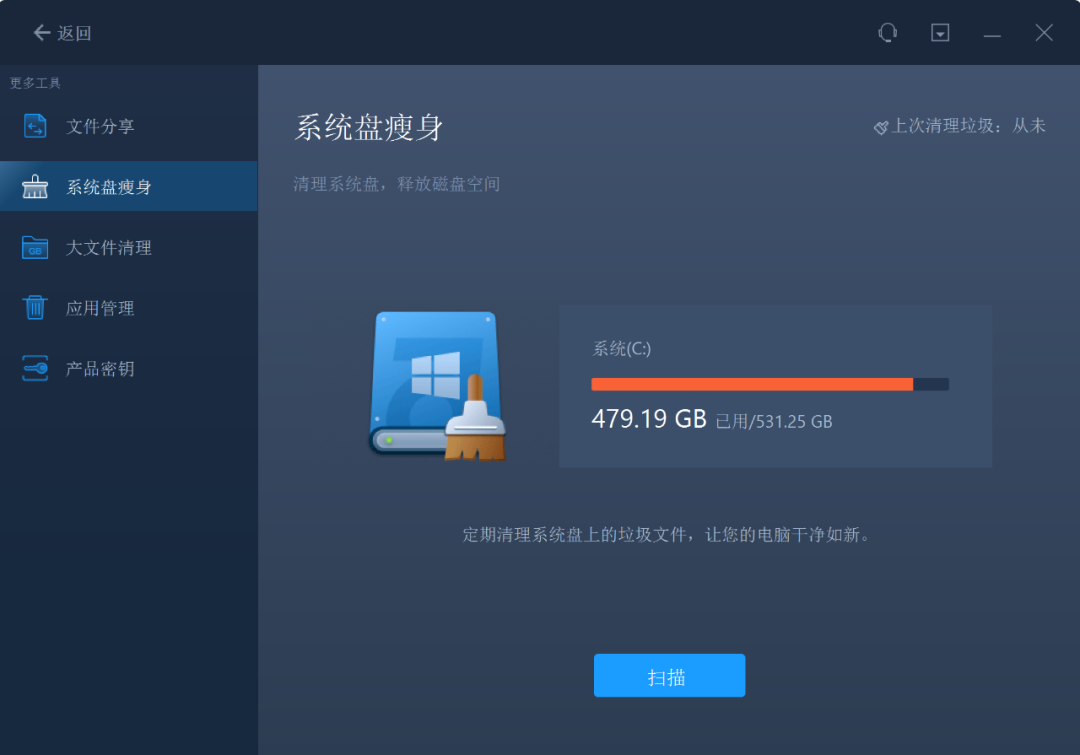
Task: Click 更多工具 sidebar header
Action: tap(35, 83)
